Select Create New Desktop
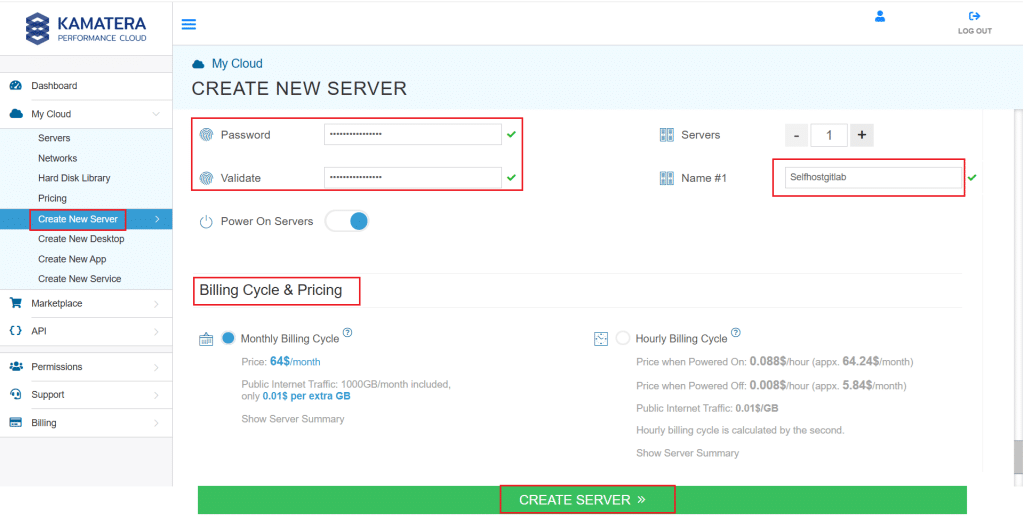This screenshot has width=1024, height=520. (x=81, y=239)
